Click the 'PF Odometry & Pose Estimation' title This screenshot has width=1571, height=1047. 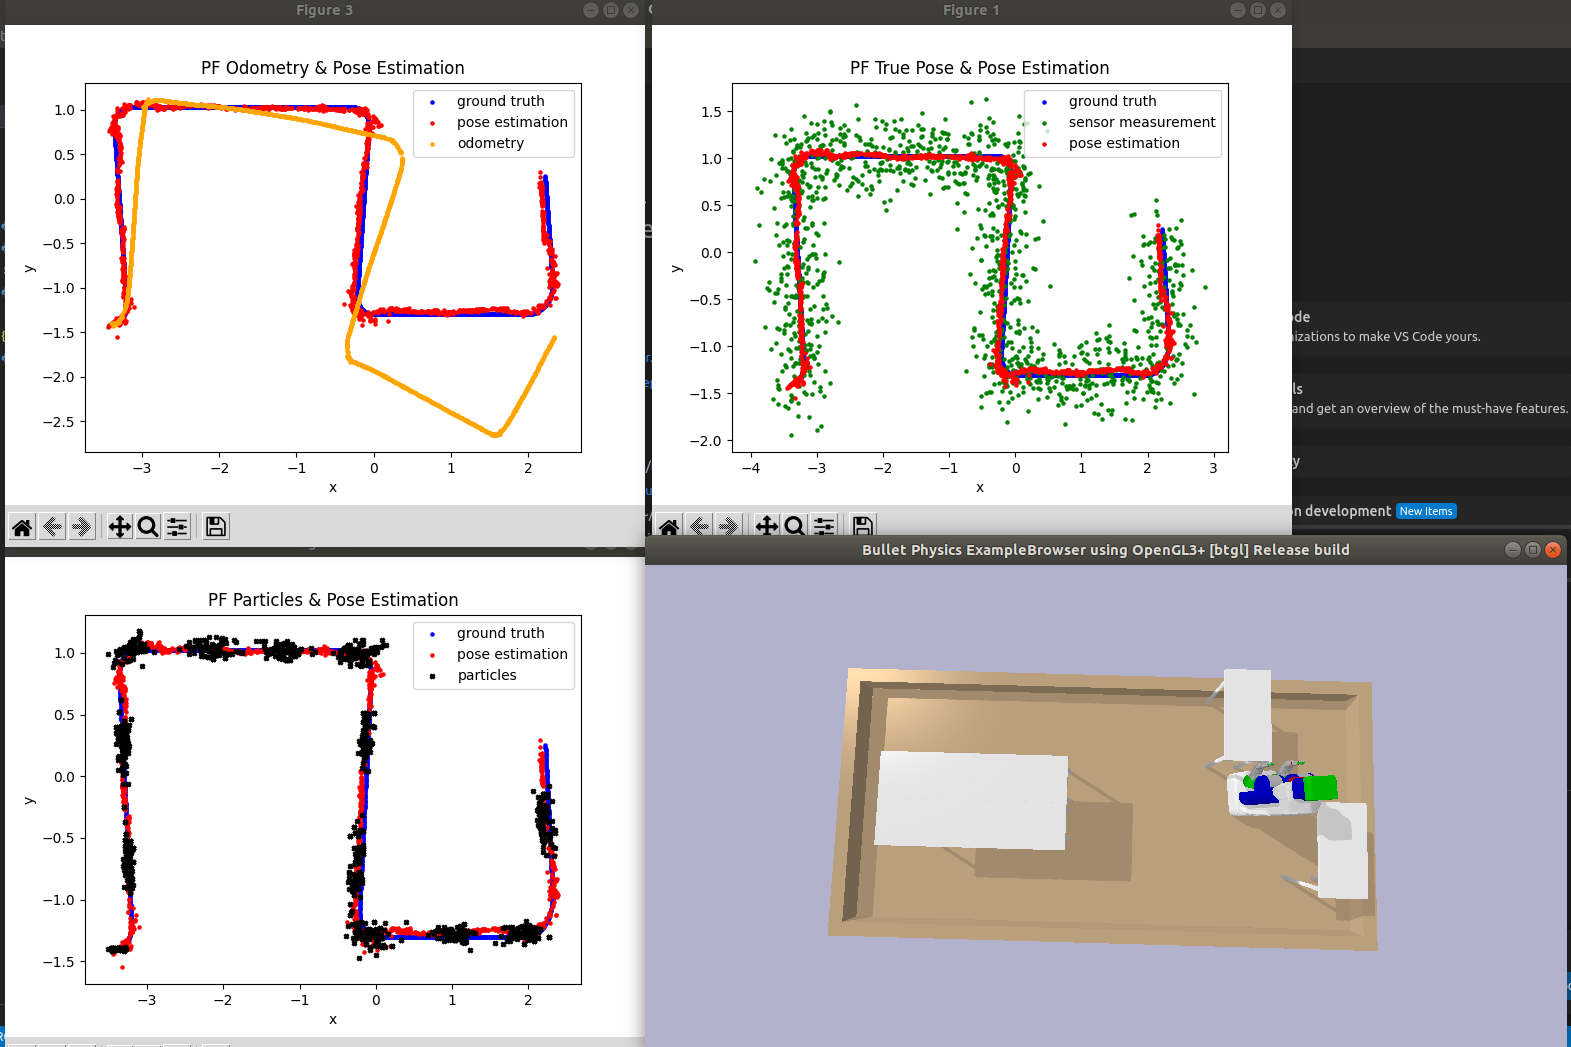coord(333,68)
